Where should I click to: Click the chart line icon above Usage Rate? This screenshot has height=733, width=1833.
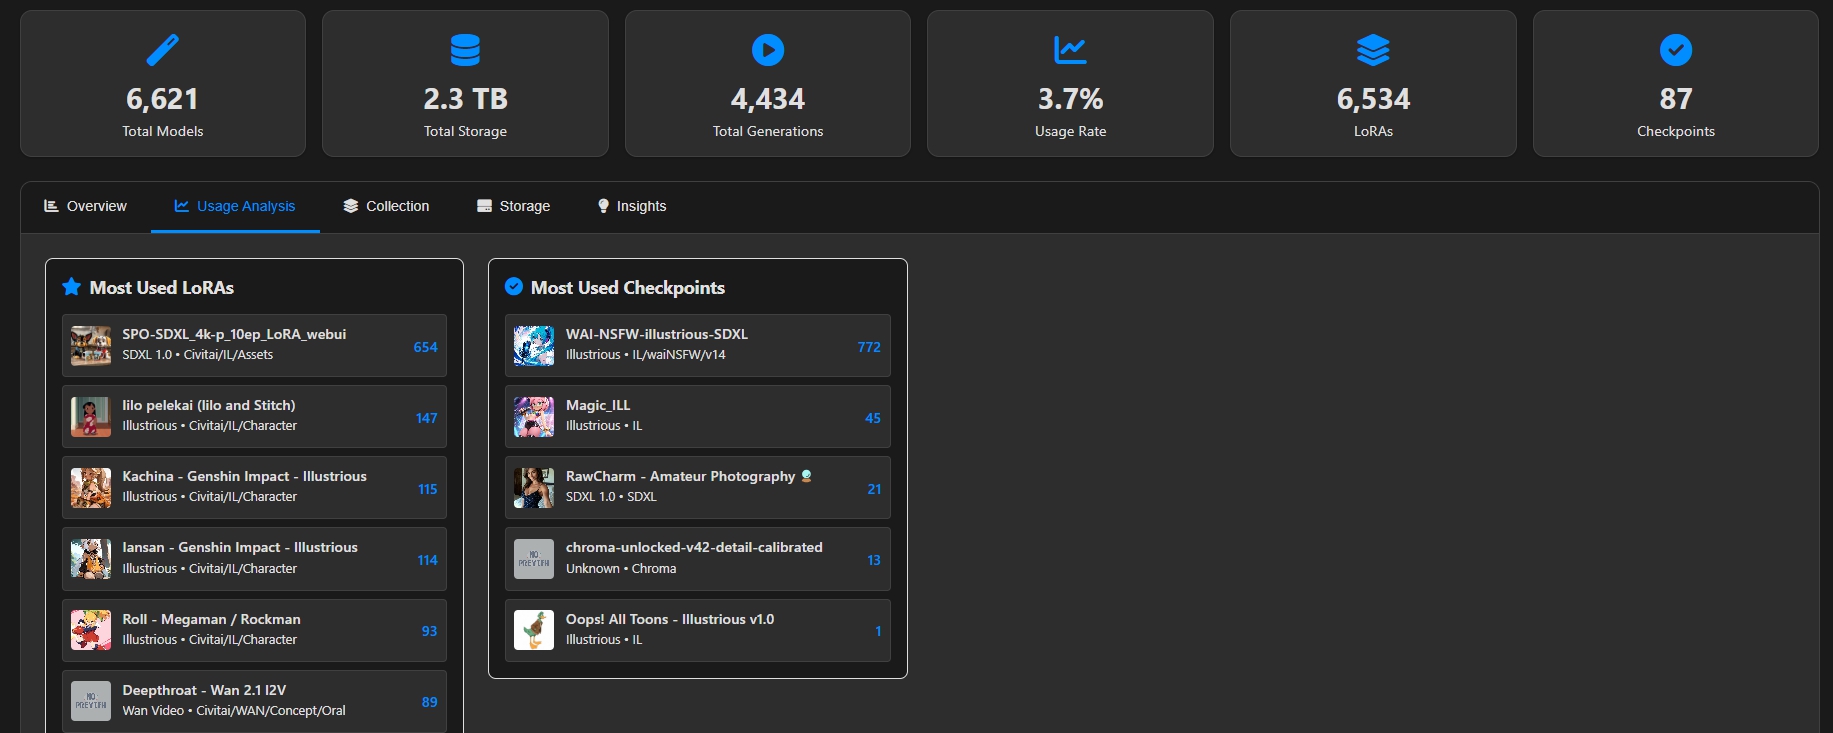tap(1070, 49)
